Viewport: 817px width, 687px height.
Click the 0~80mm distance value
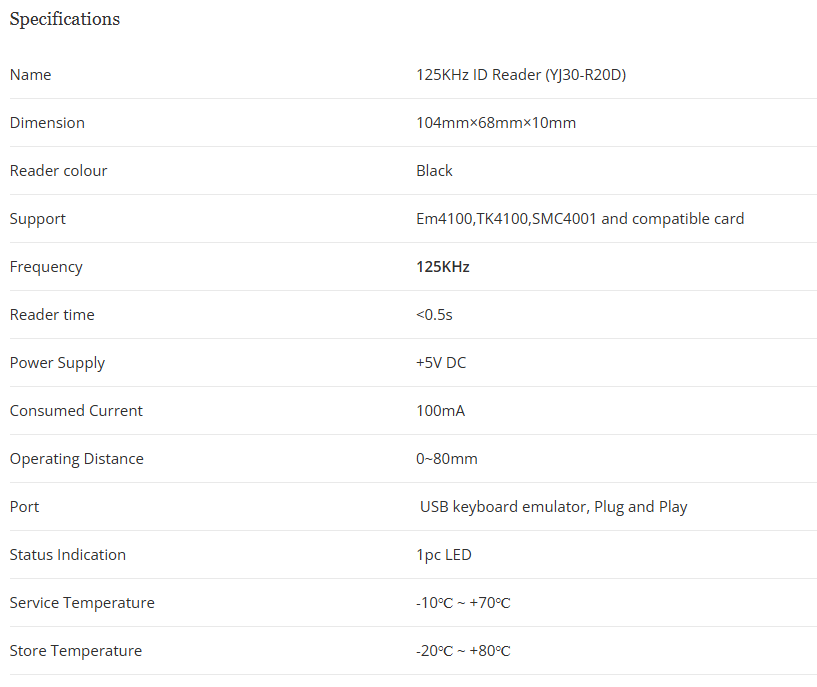pos(446,459)
